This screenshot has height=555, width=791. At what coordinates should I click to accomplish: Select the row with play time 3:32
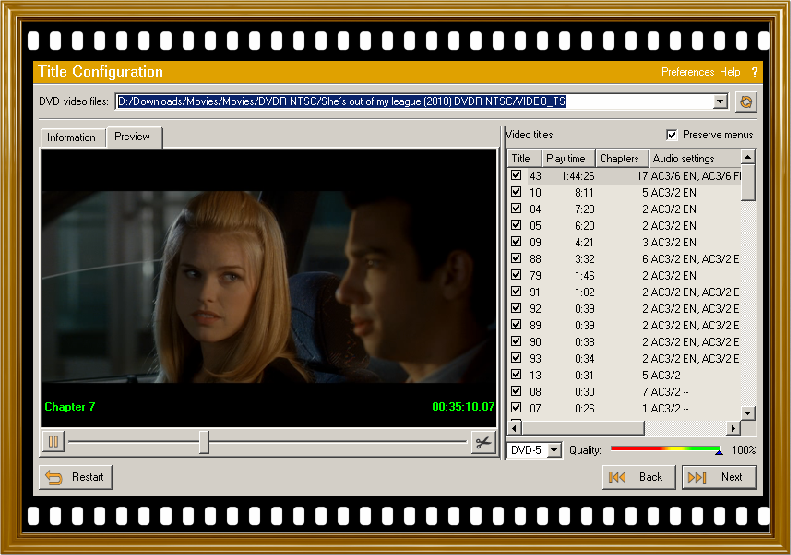pos(625,259)
